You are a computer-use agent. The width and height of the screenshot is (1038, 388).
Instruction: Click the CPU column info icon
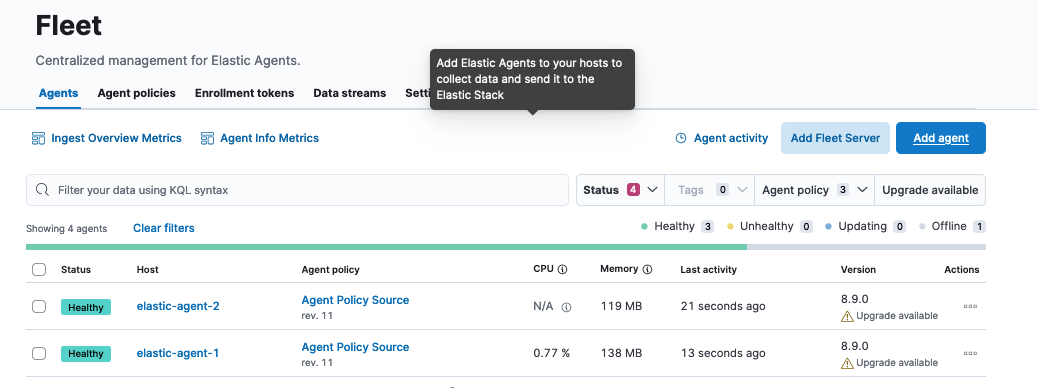coord(563,269)
